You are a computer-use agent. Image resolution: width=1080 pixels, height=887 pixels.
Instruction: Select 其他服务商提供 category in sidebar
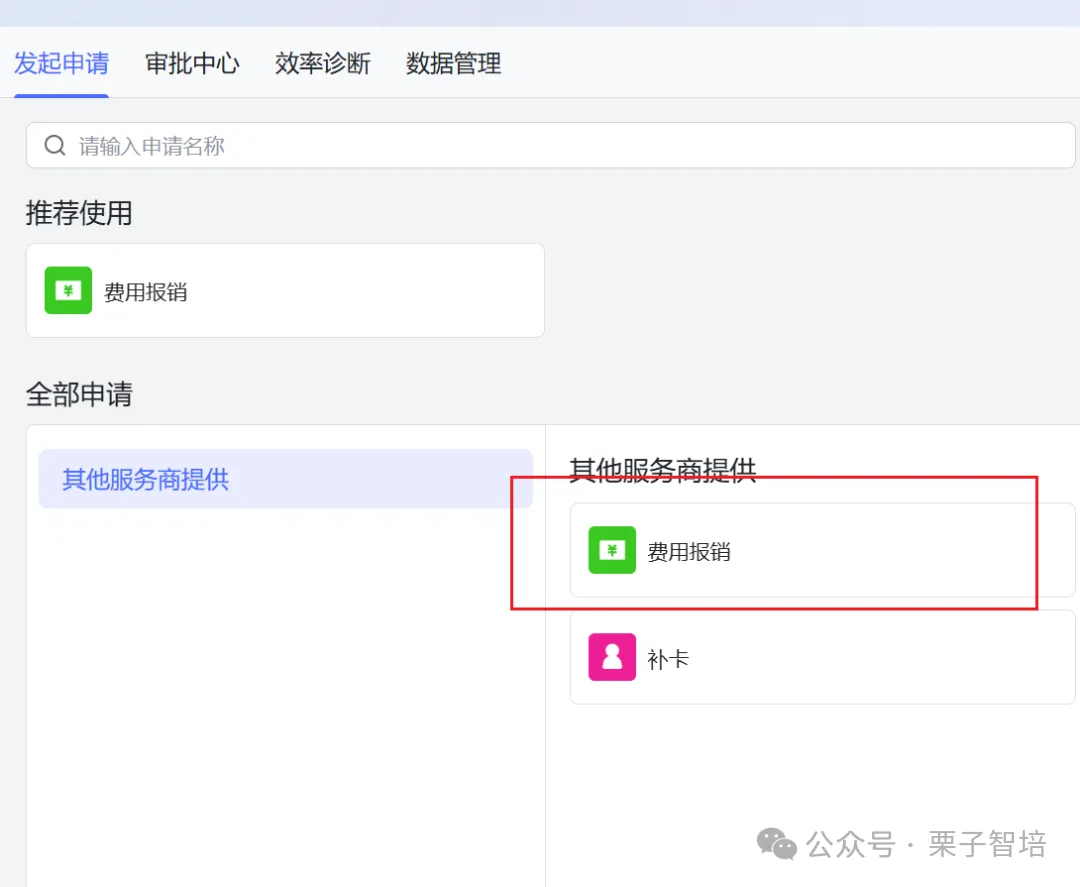click(286, 479)
